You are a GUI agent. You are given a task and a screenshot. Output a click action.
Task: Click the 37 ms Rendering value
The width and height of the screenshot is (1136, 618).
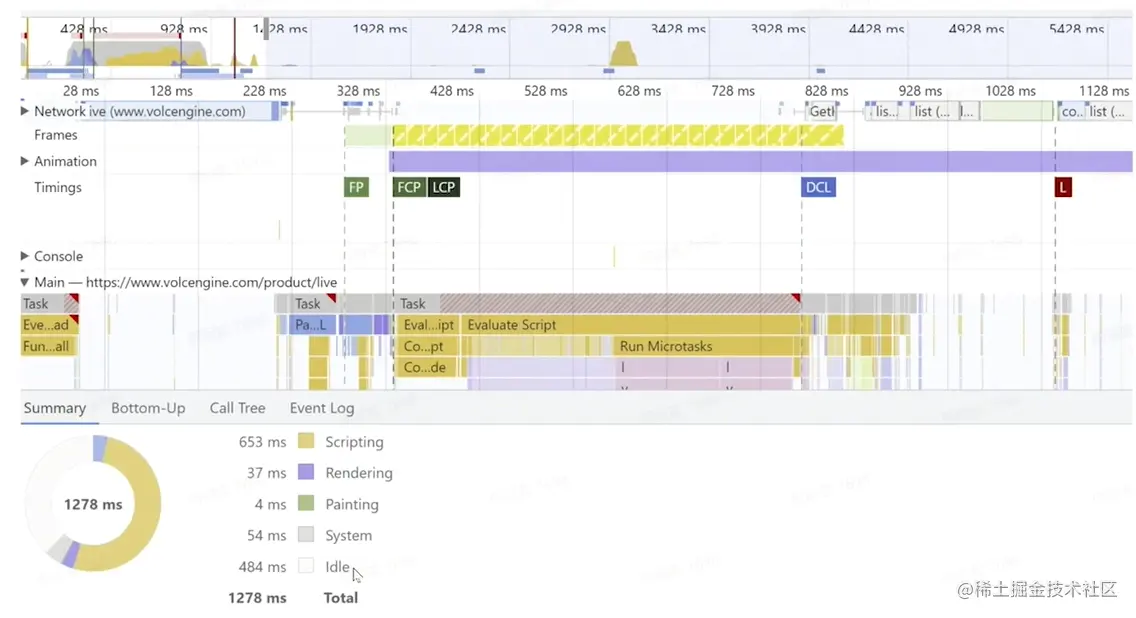pyautogui.click(x=267, y=473)
